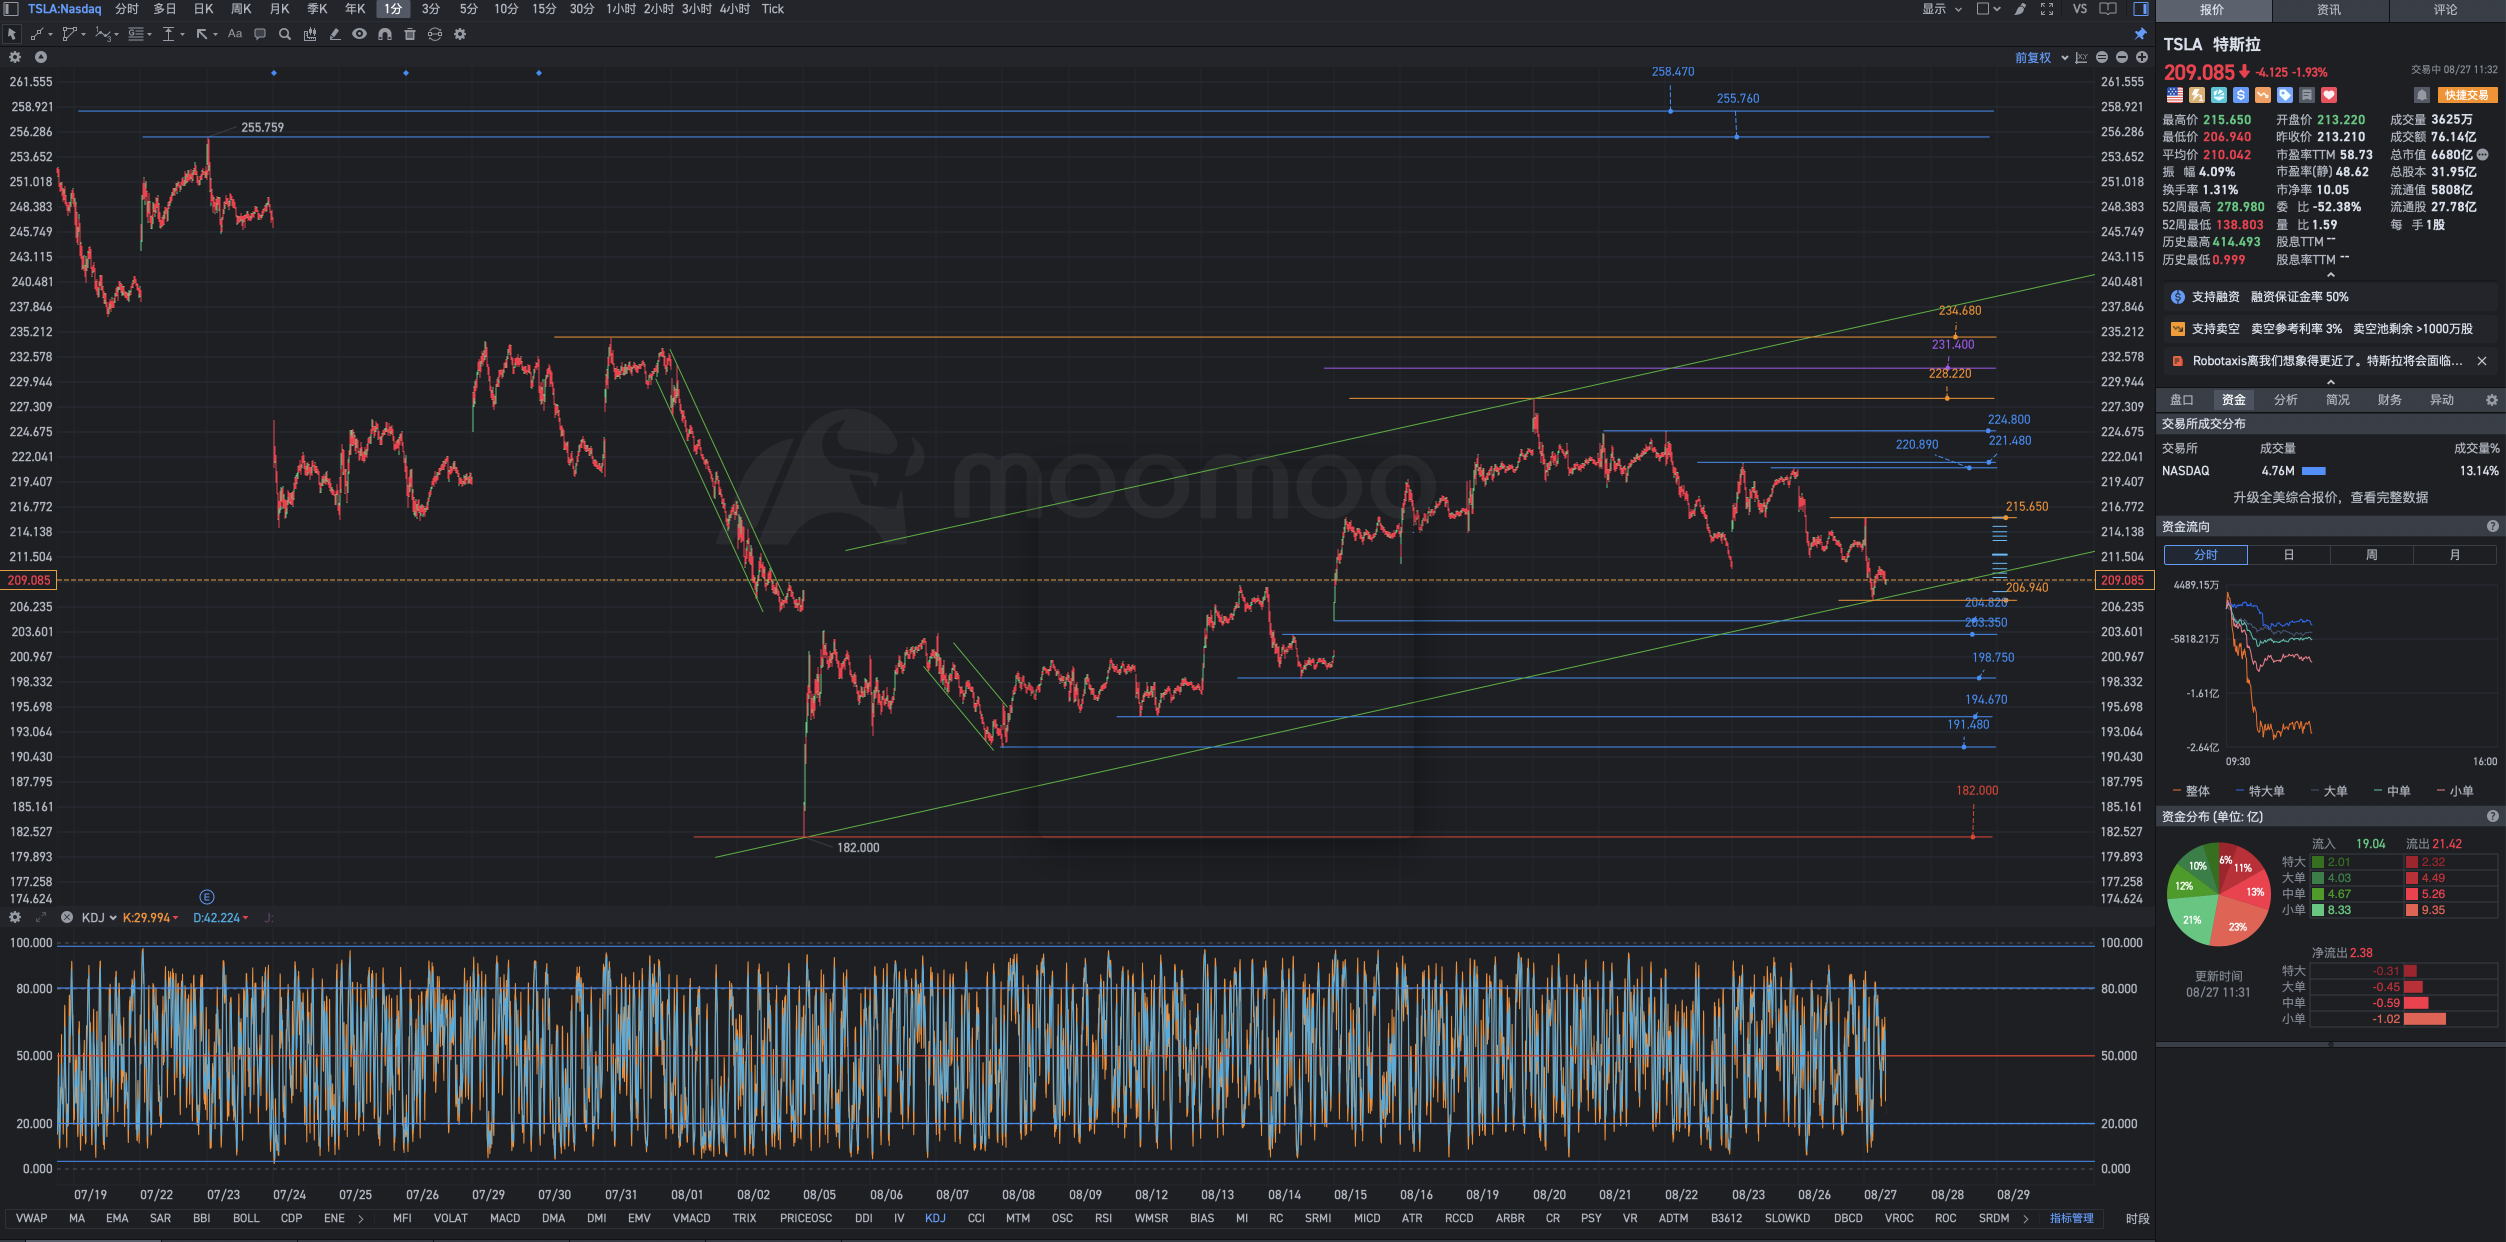
Task: Open the right panel tabs settings gear
Action: 2492,400
